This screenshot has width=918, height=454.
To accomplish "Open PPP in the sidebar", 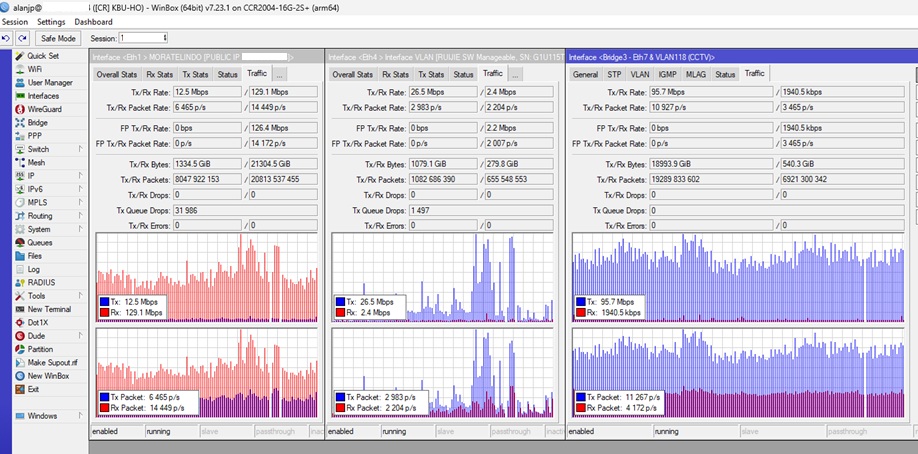I will coord(28,136).
